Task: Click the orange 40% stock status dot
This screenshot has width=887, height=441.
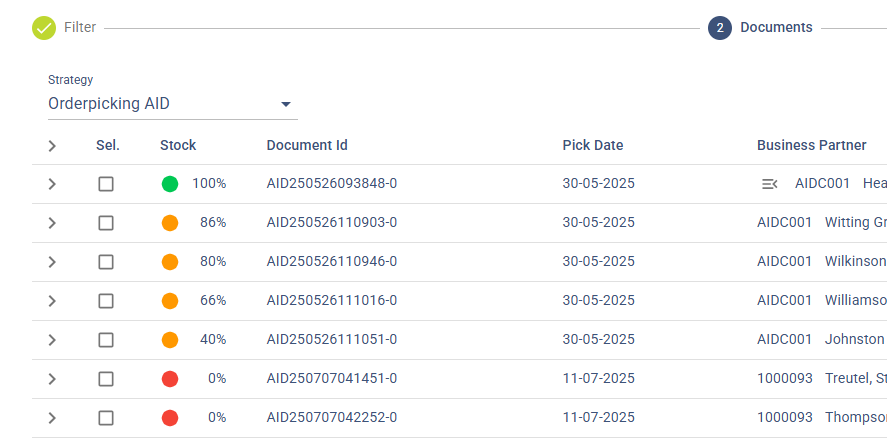Action: (x=170, y=340)
